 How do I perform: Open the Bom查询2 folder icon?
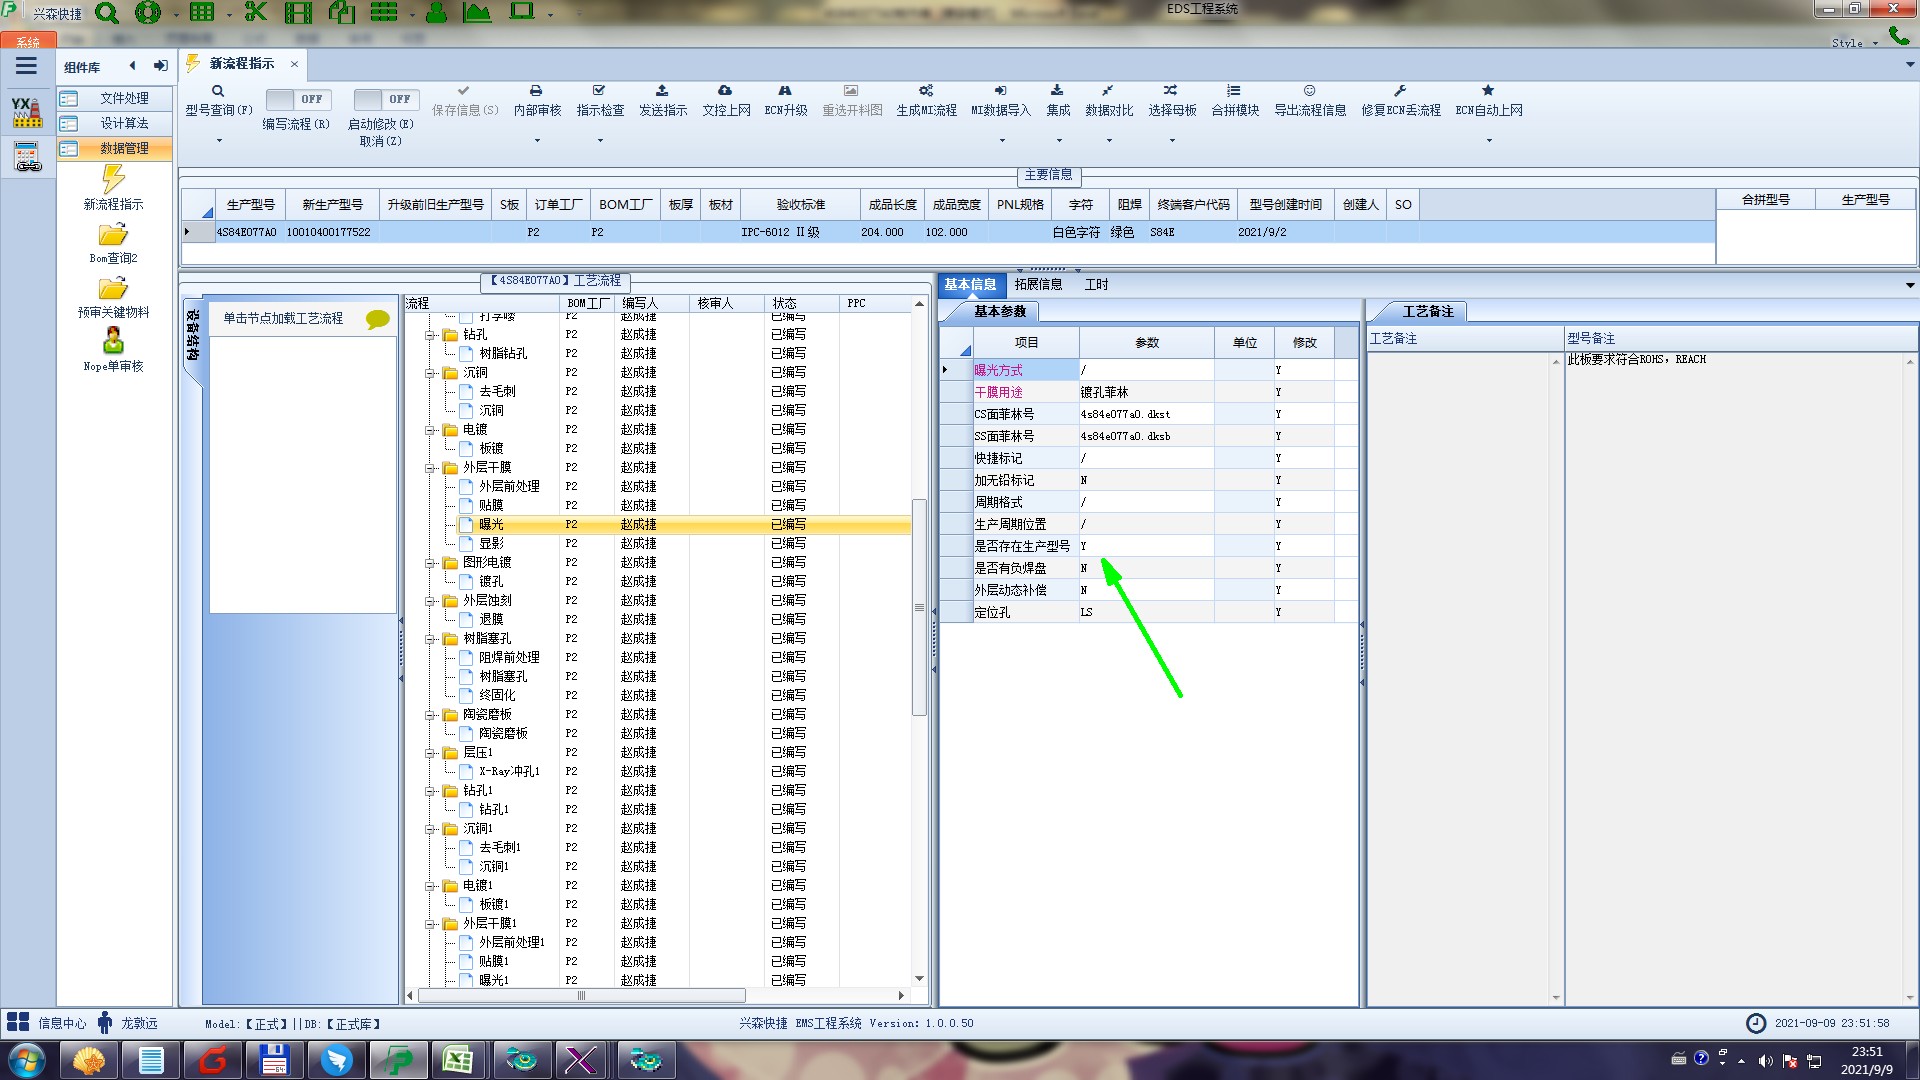113,235
